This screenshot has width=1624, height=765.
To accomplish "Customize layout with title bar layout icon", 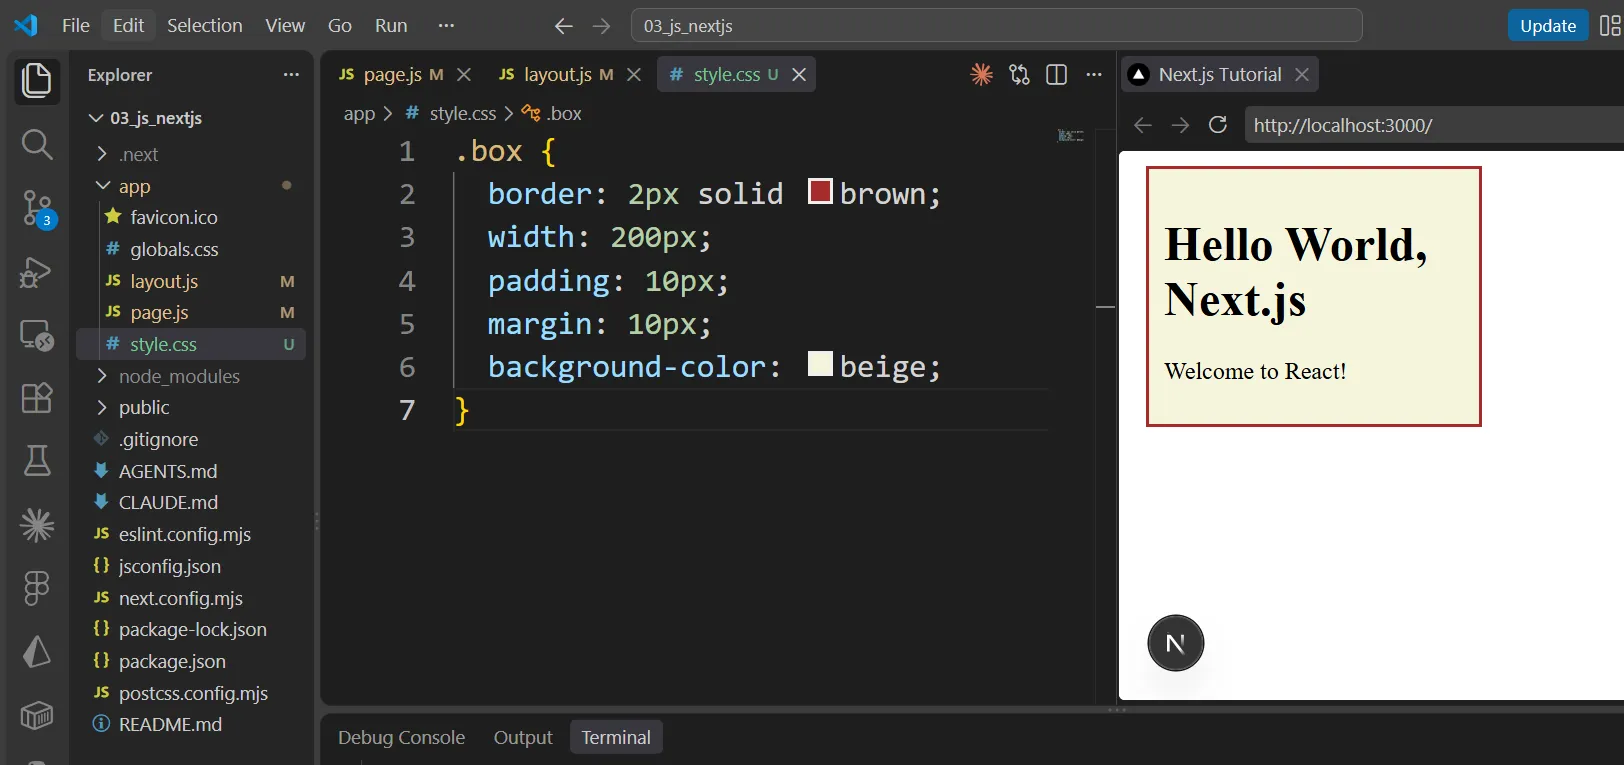I will 1610,26.
